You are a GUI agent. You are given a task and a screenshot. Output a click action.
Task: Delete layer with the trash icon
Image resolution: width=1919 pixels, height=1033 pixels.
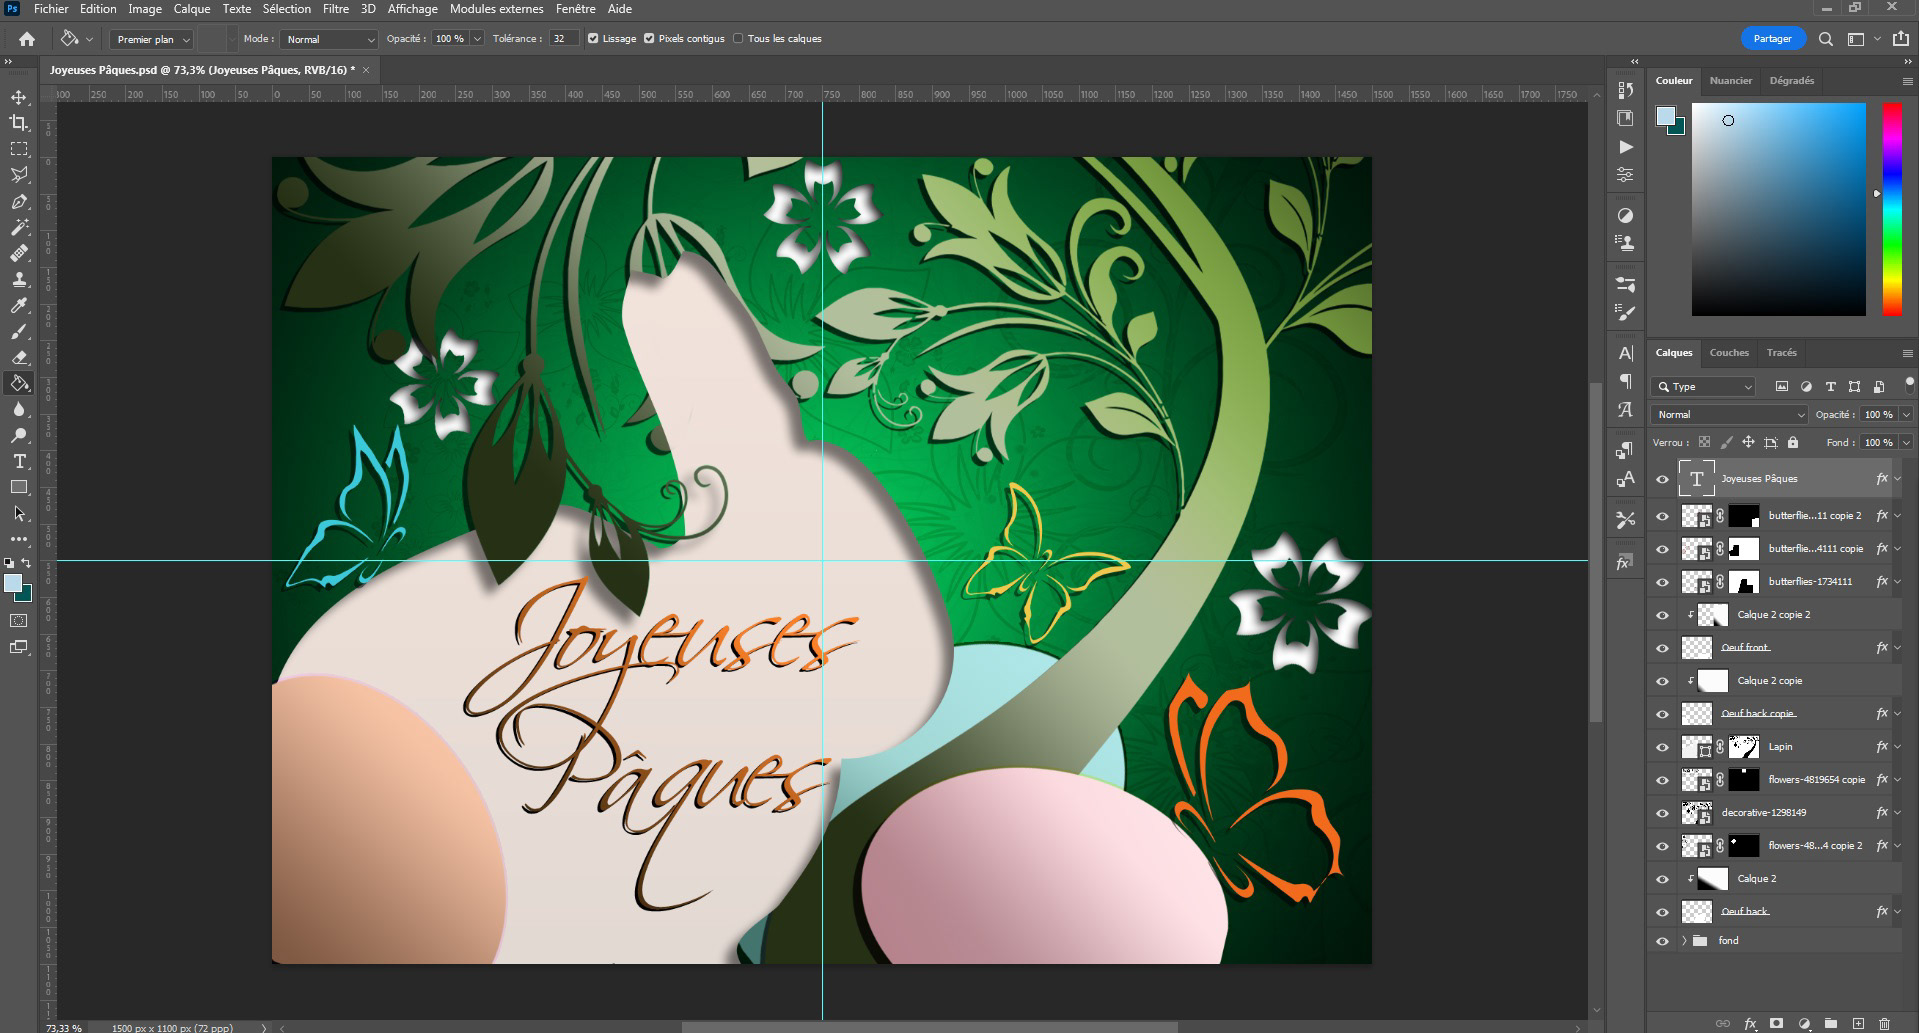pyautogui.click(x=1884, y=1023)
